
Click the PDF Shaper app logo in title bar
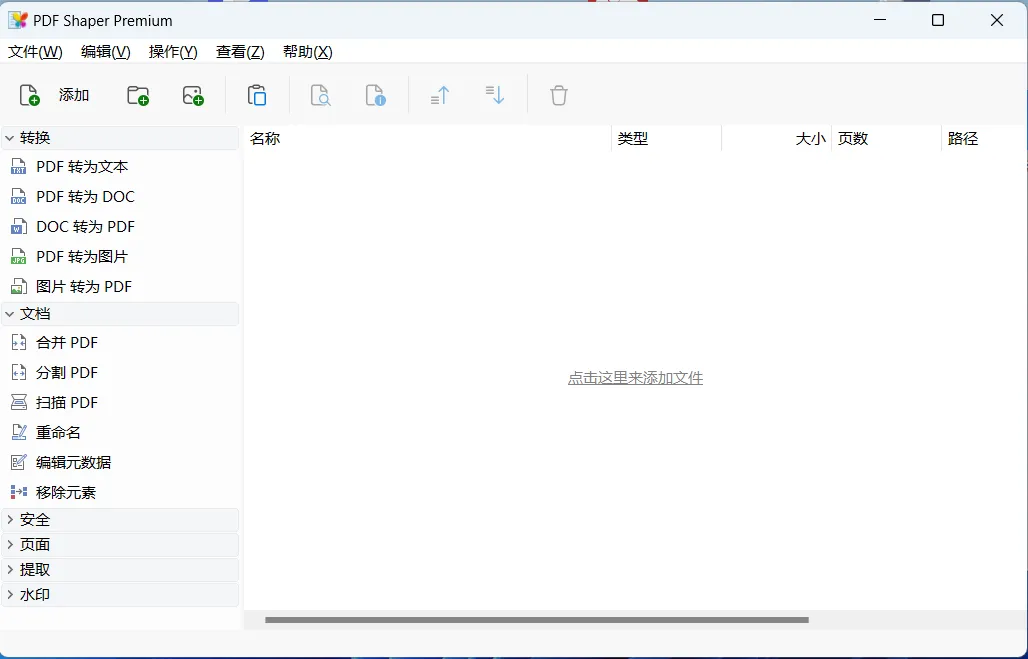pos(18,20)
